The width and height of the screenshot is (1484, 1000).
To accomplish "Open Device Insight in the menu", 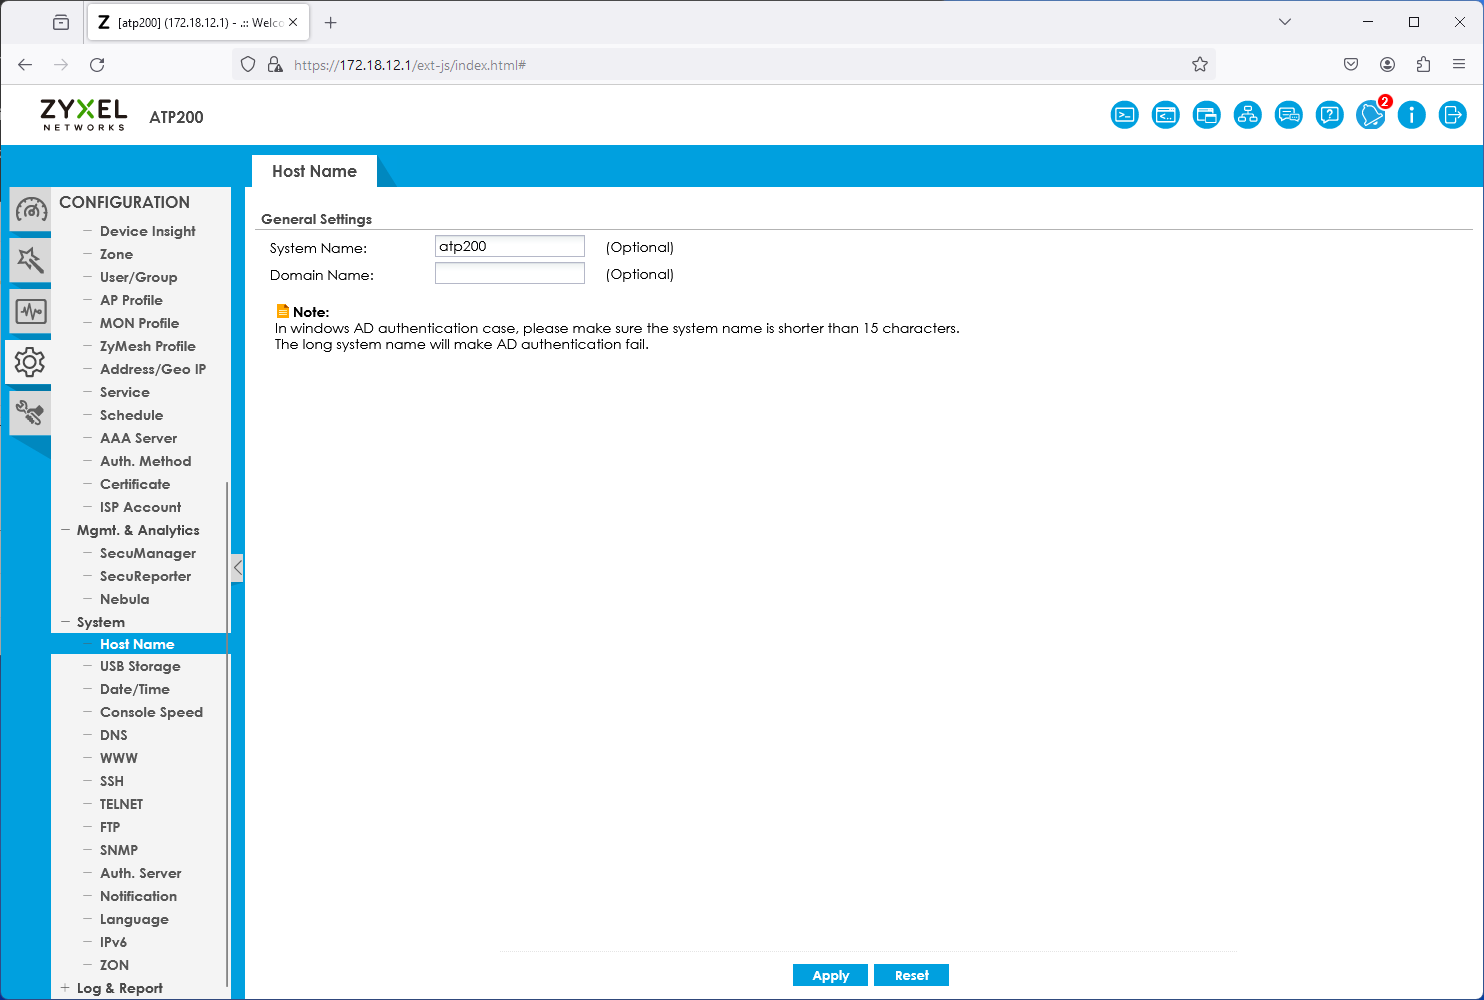I will click(148, 231).
